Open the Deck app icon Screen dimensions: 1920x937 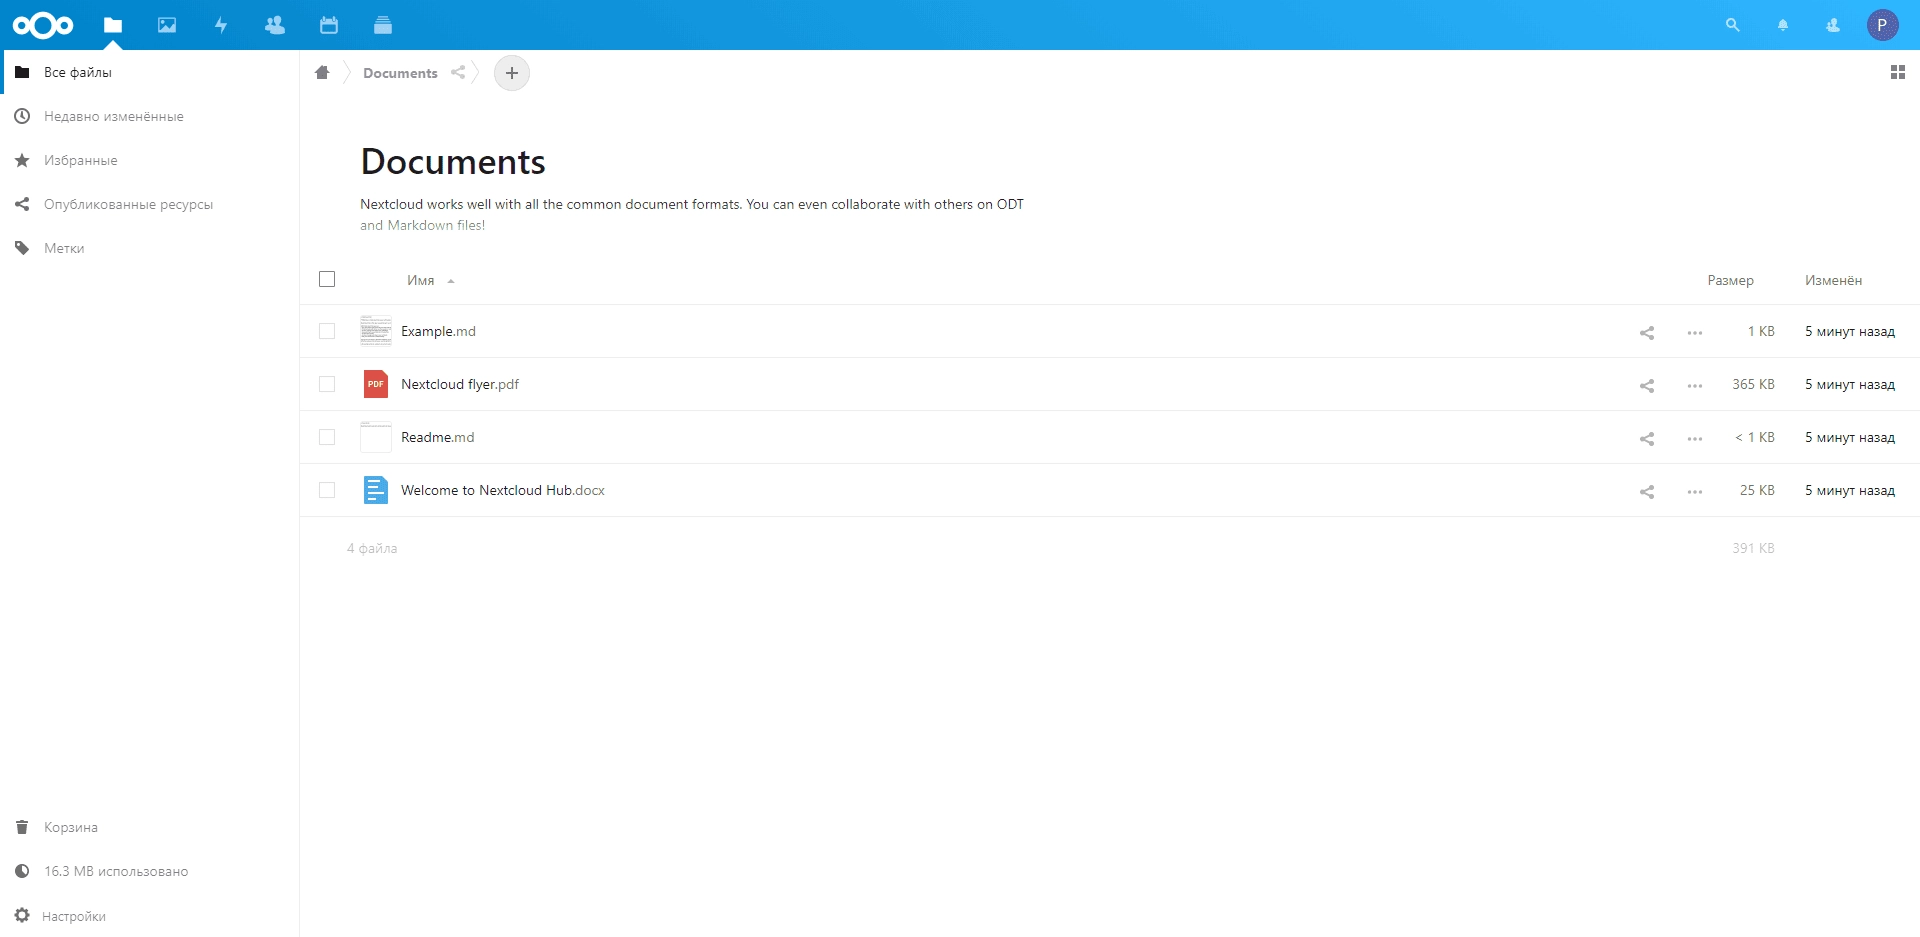pos(383,25)
